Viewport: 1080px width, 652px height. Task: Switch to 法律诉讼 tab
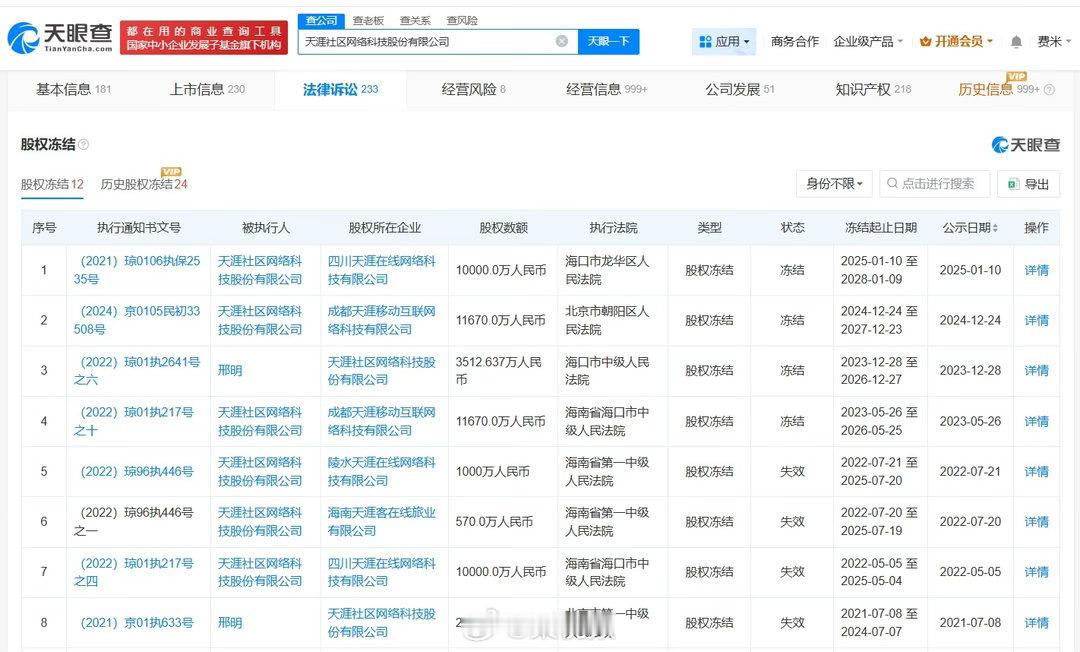tap(340, 90)
